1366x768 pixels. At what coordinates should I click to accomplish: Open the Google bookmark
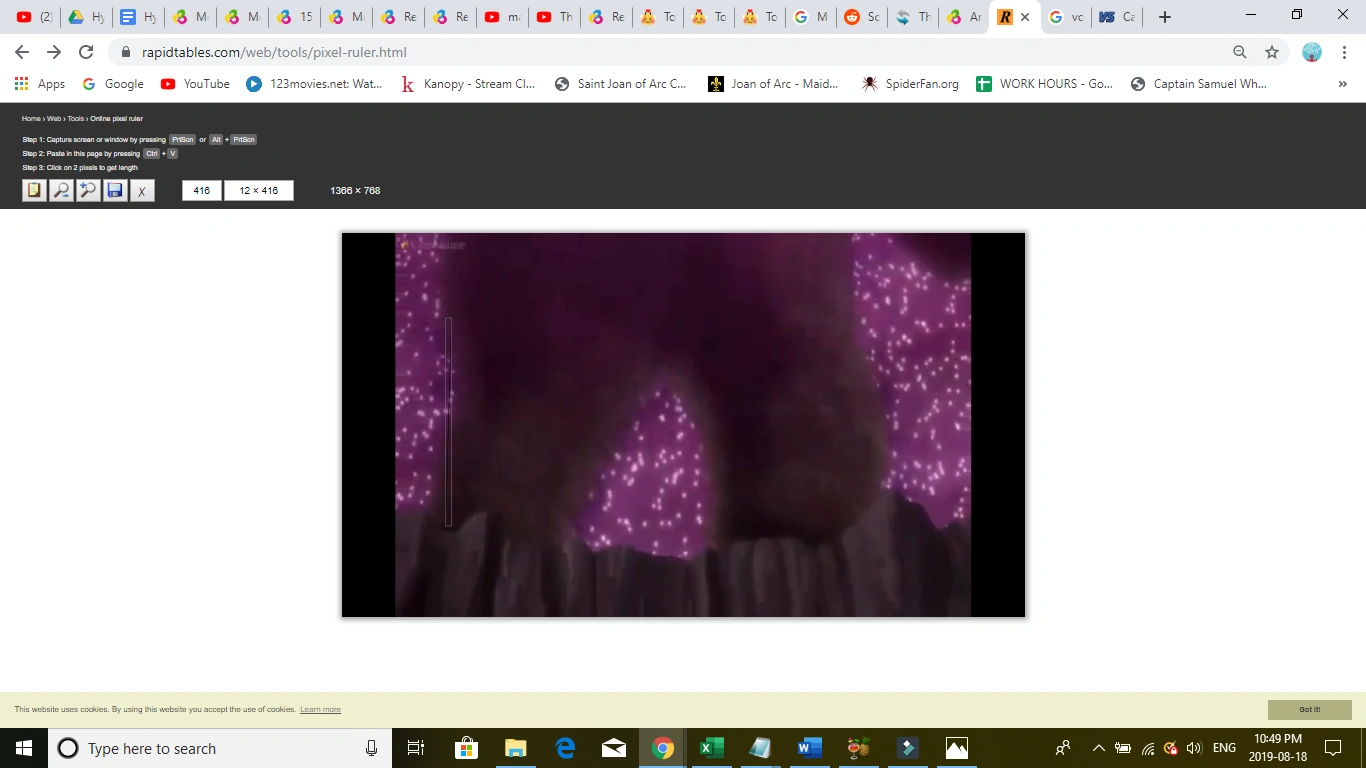[113, 84]
